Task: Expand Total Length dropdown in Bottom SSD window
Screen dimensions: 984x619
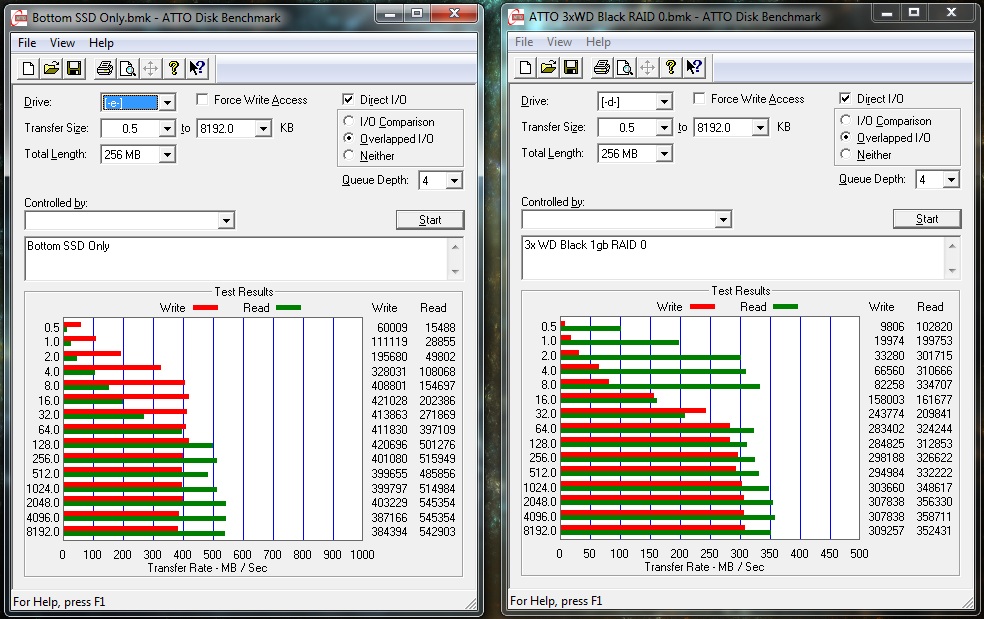Action: click(x=166, y=154)
